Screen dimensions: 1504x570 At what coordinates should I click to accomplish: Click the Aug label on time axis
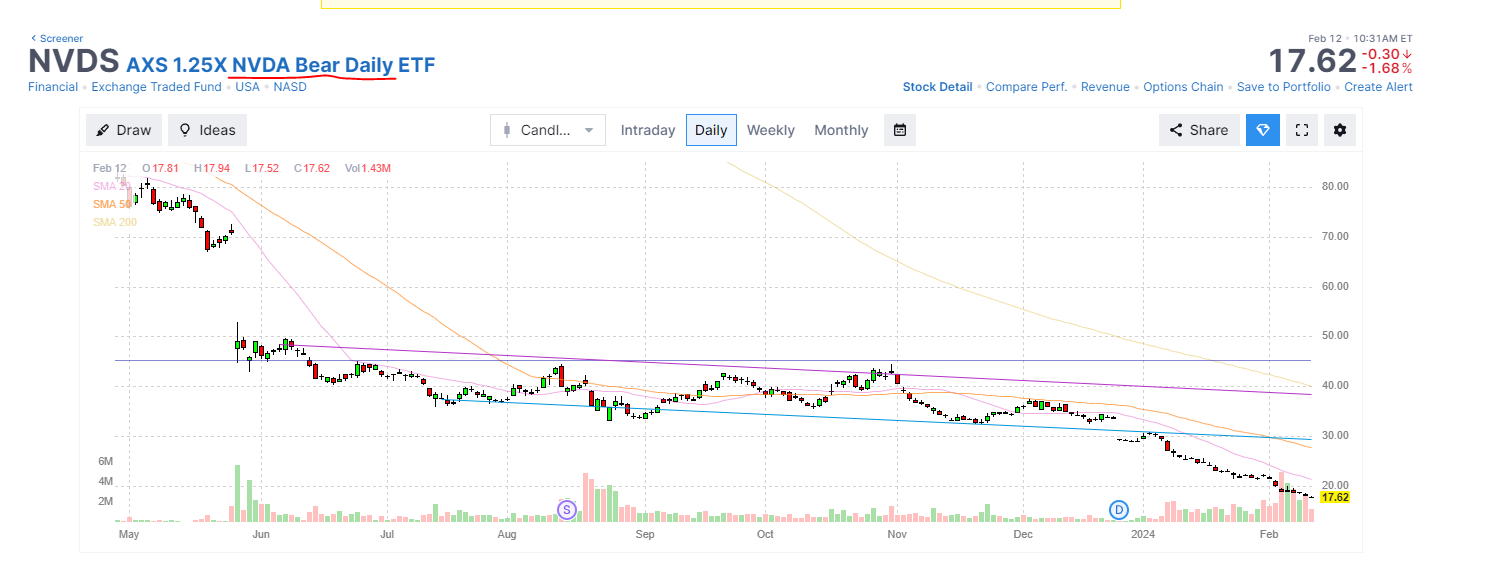(x=507, y=535)
